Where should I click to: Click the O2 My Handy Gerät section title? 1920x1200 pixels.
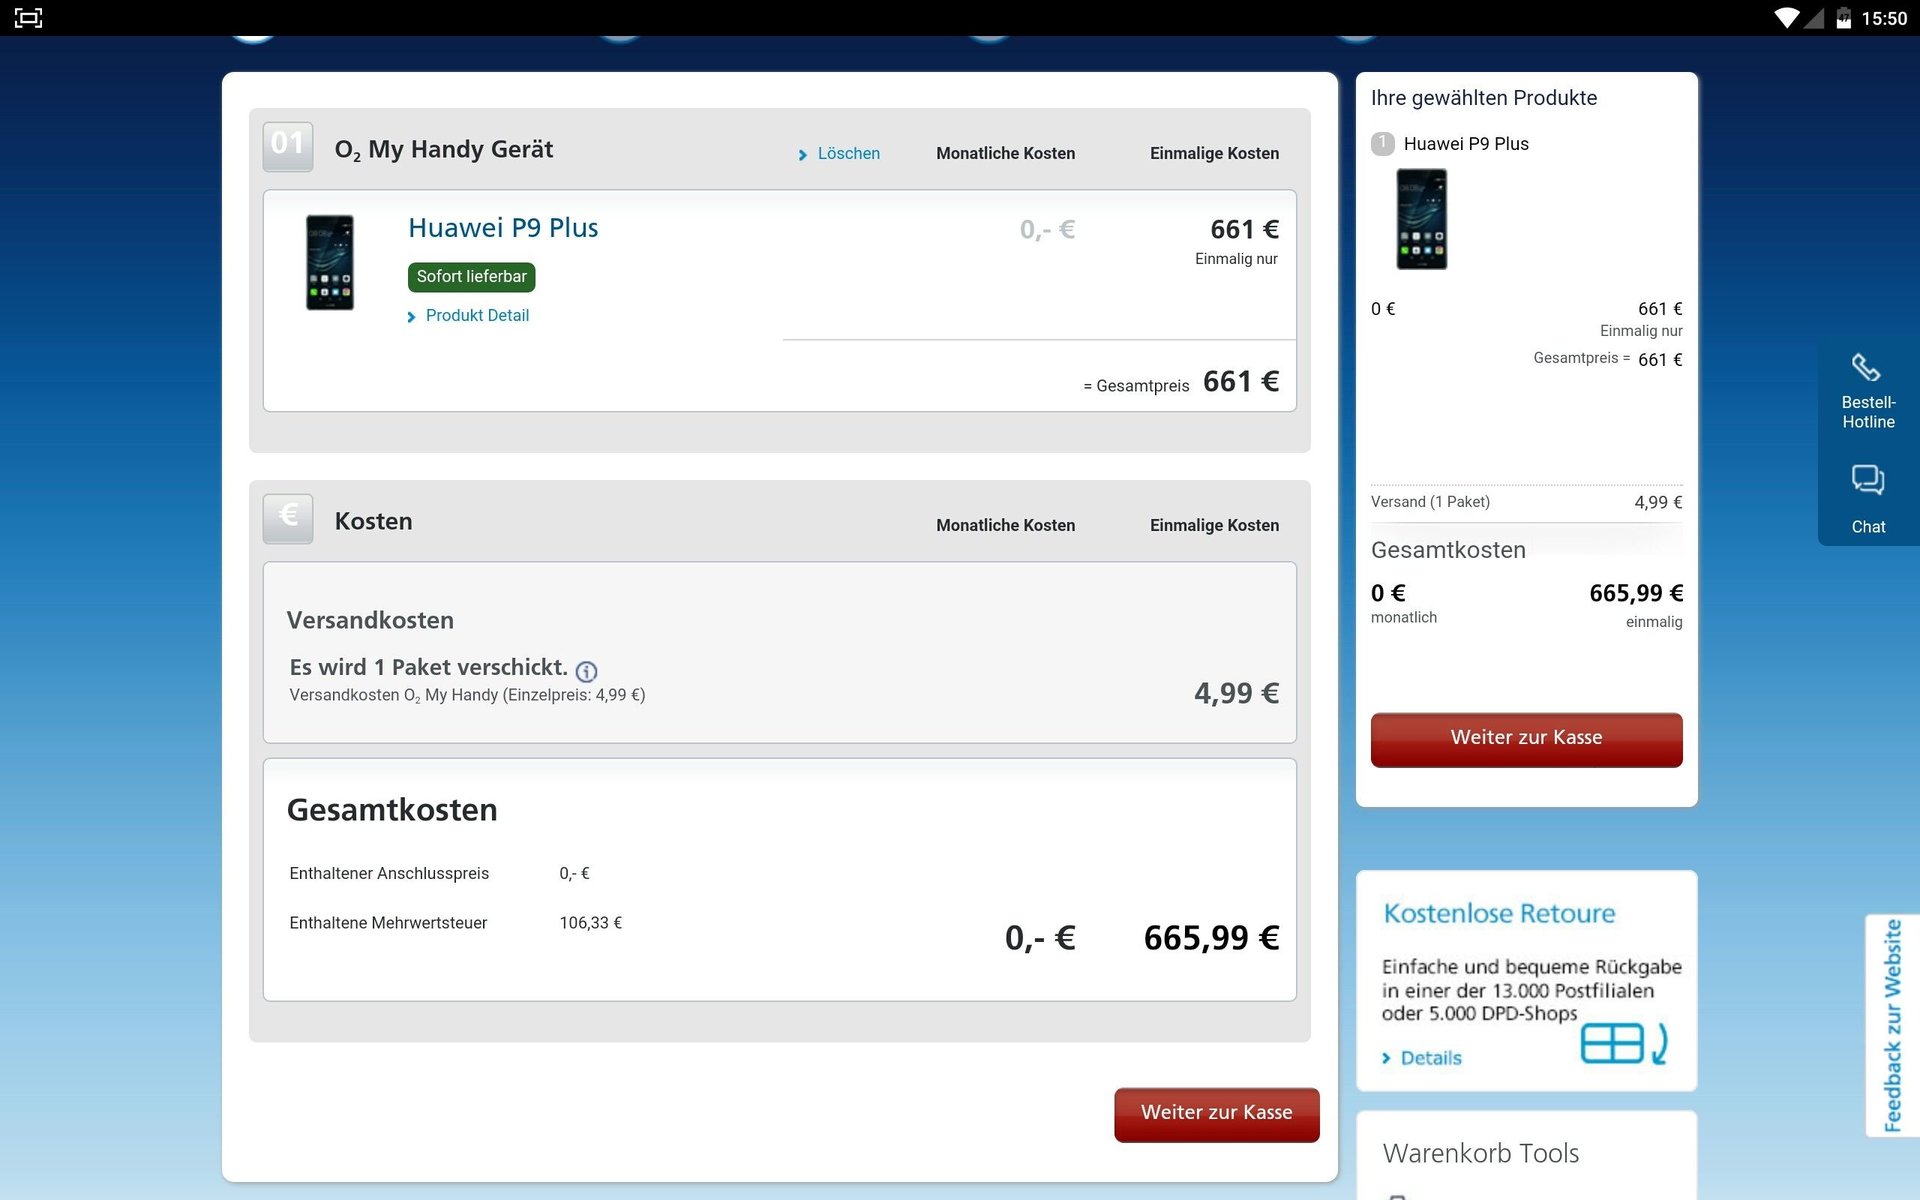pos(444,150)
